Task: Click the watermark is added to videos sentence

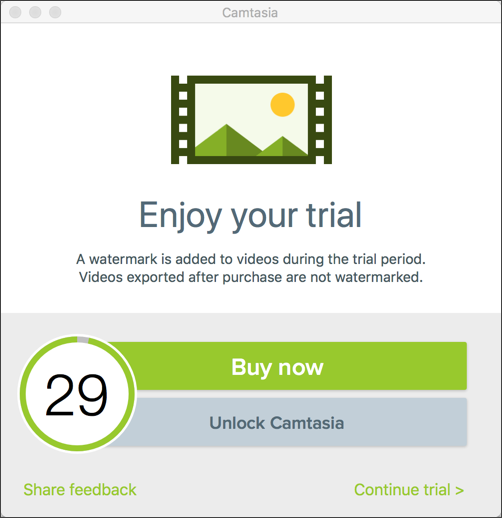Action: pyautogui.click(x=251, y=259)
